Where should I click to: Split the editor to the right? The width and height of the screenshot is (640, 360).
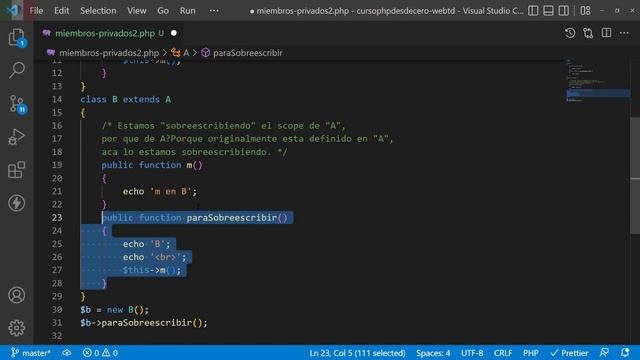tap(607, 33)
